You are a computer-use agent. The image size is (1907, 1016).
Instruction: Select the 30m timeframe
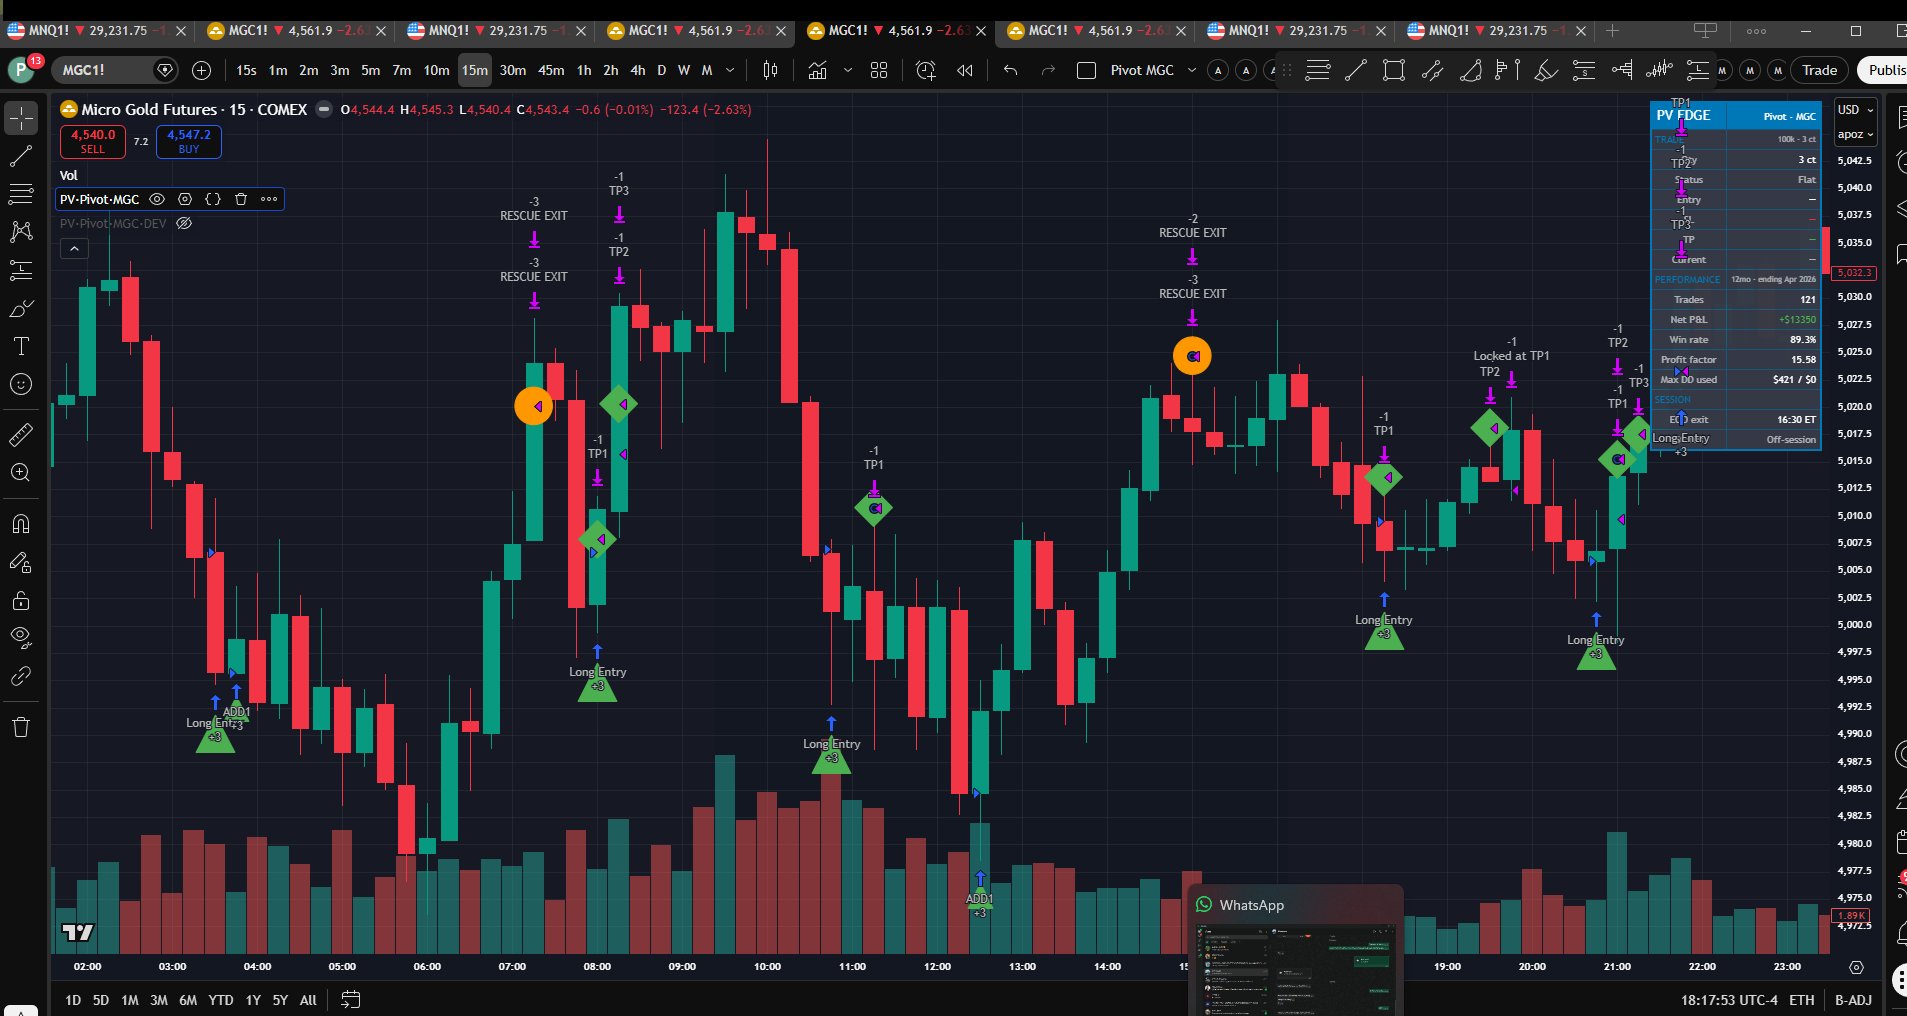tap(513, 70)
